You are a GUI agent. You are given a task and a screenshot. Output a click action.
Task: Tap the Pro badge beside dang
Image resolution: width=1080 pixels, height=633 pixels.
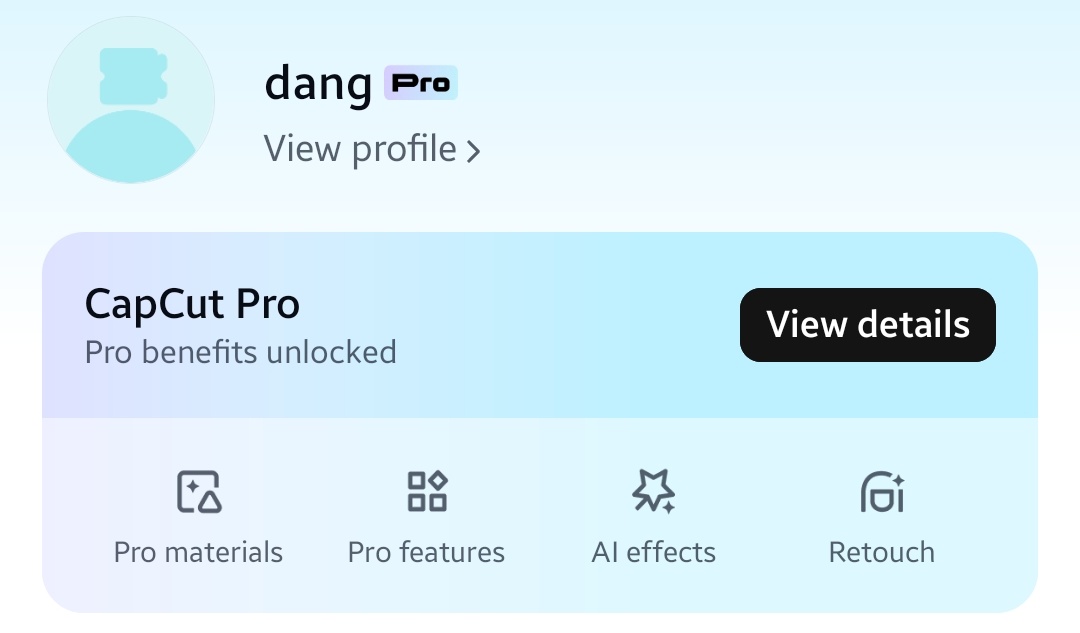click(420, 83)
